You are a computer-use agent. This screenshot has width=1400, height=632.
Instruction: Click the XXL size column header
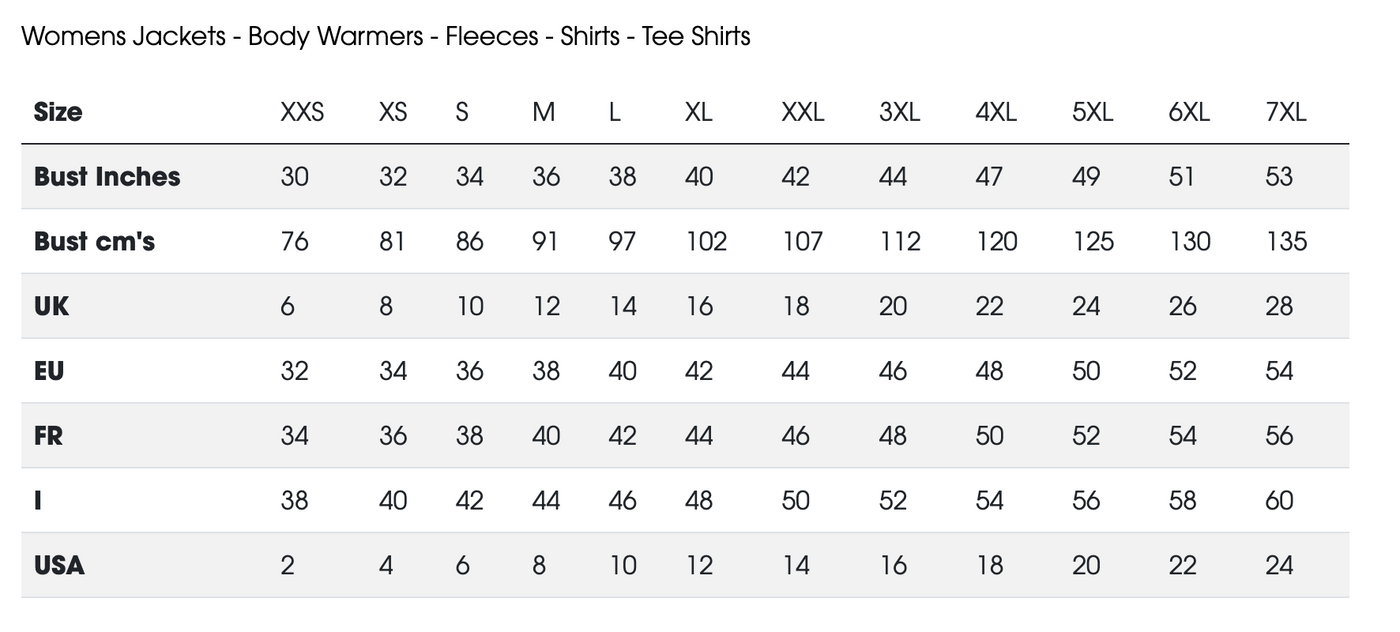pyautogui.click(x=802, y=112)
